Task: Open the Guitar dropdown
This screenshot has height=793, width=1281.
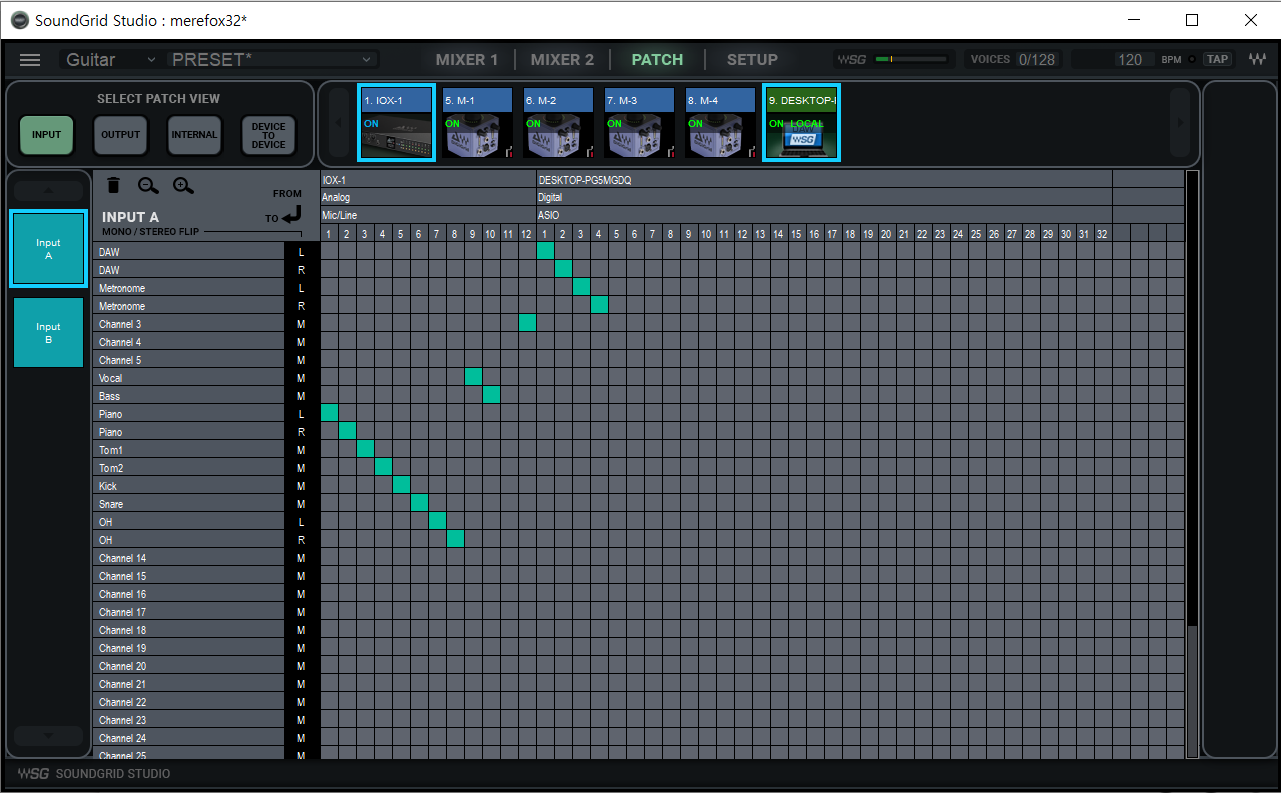Action: tap(110, 60)
